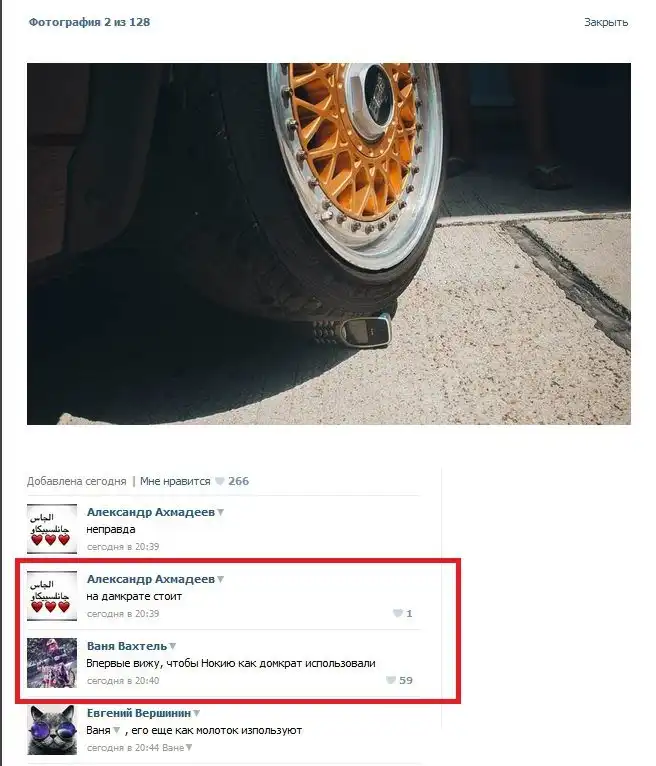Expand arrow beside Ваня Вахтель name
Image resolution: width=656 pixels, height=766 pixels.
point(173,646)
